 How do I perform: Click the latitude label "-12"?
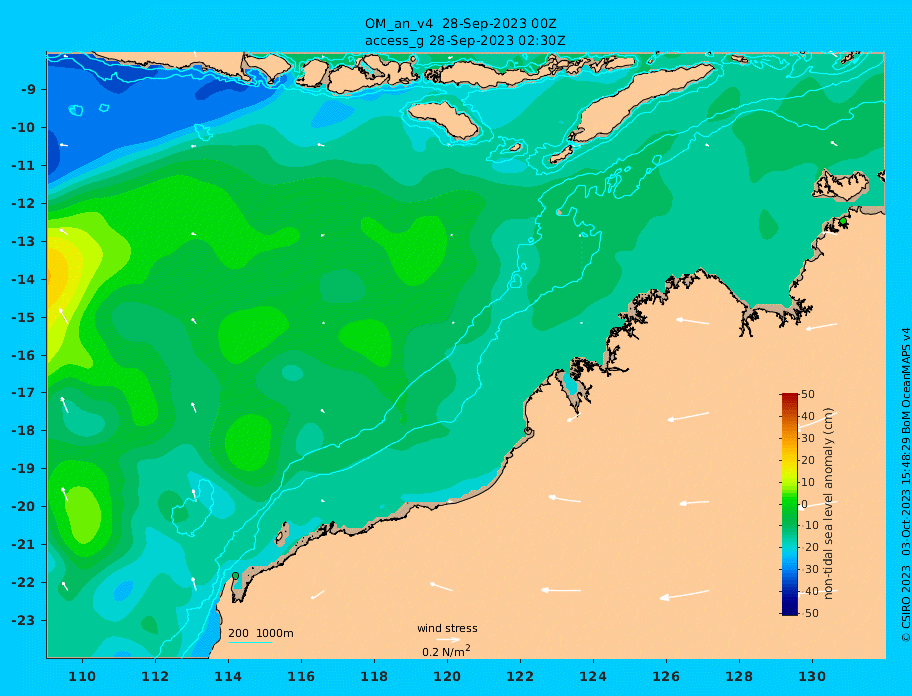point(24,204)
